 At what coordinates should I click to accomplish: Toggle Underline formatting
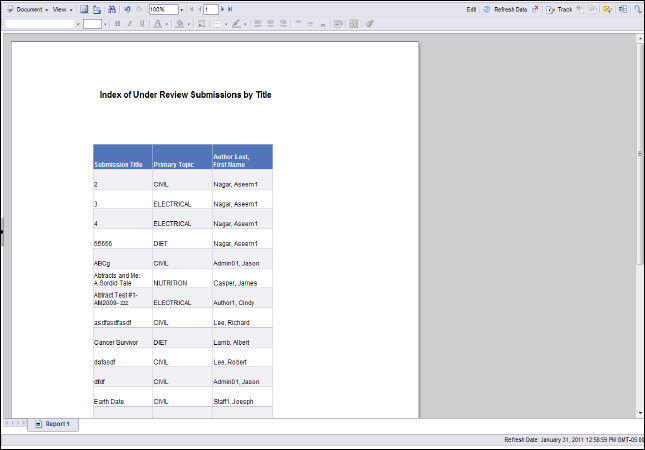point(141,23)
